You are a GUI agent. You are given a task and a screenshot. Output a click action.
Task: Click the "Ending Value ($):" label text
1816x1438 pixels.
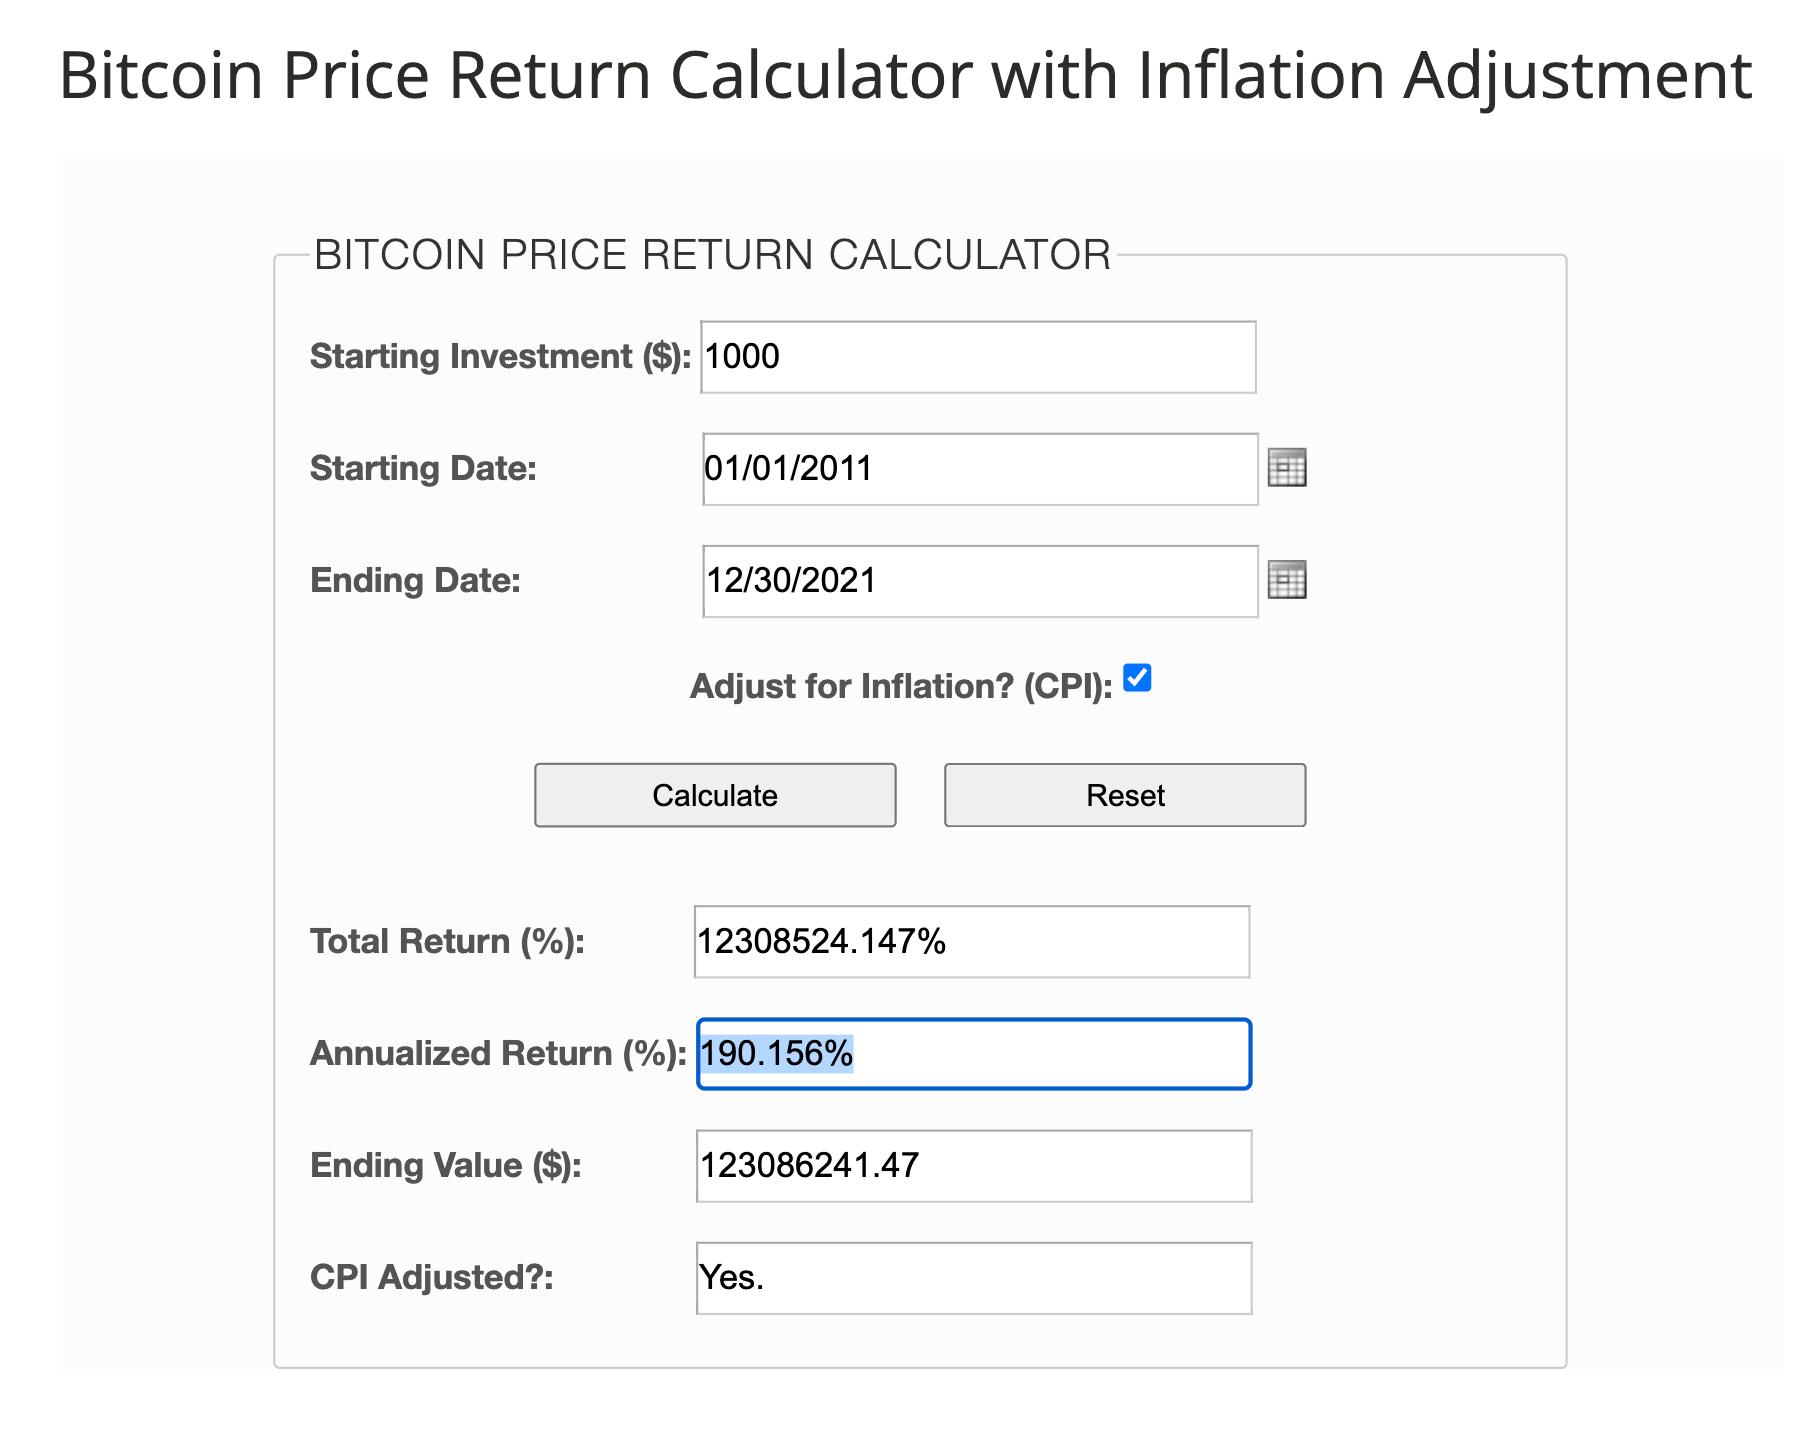pos(446,1165)
